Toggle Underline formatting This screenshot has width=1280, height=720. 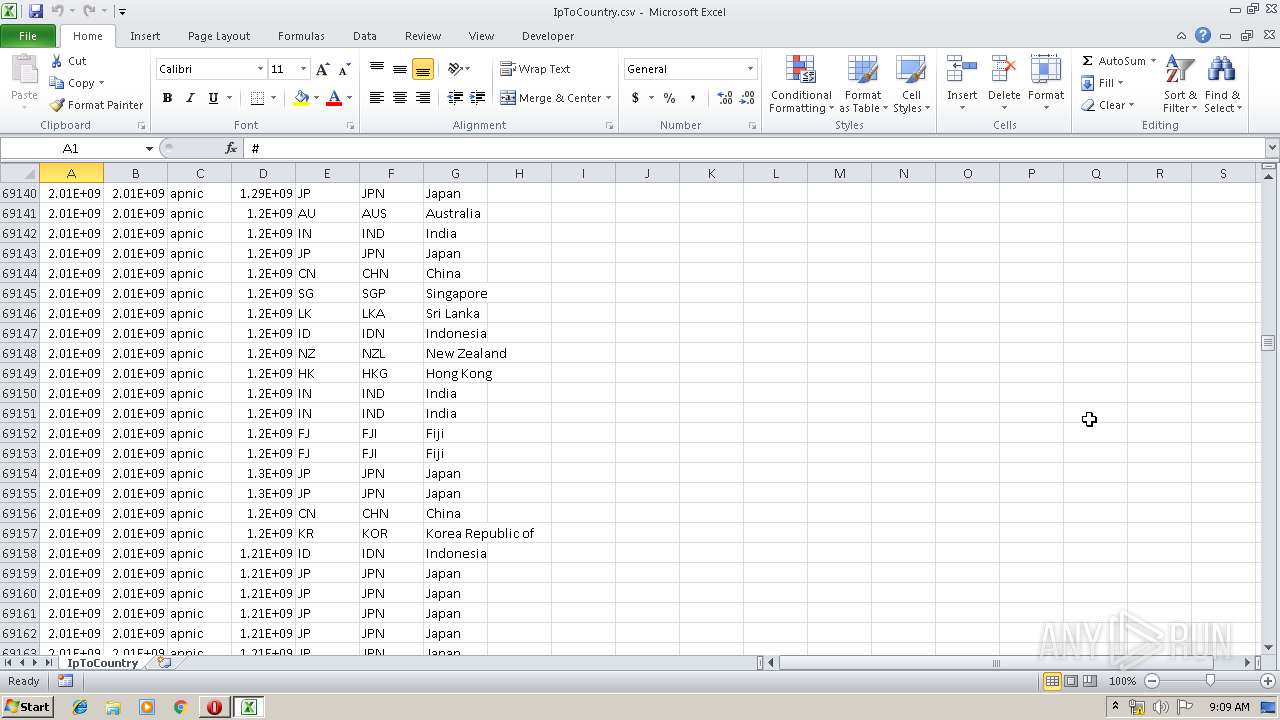coord(213,98)
